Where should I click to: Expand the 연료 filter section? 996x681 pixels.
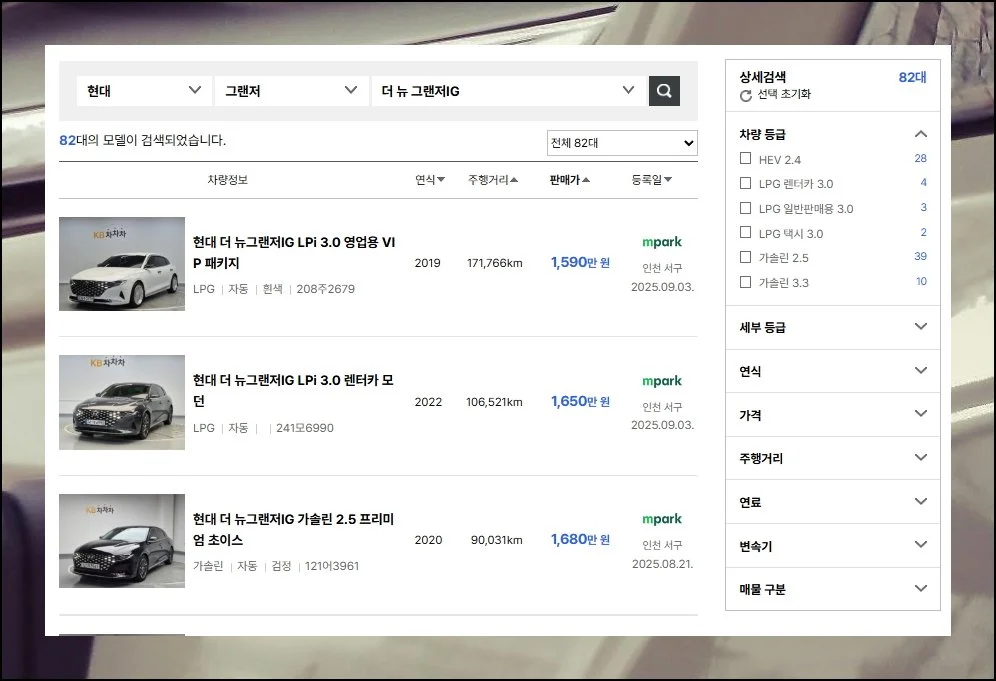(832, 501)
